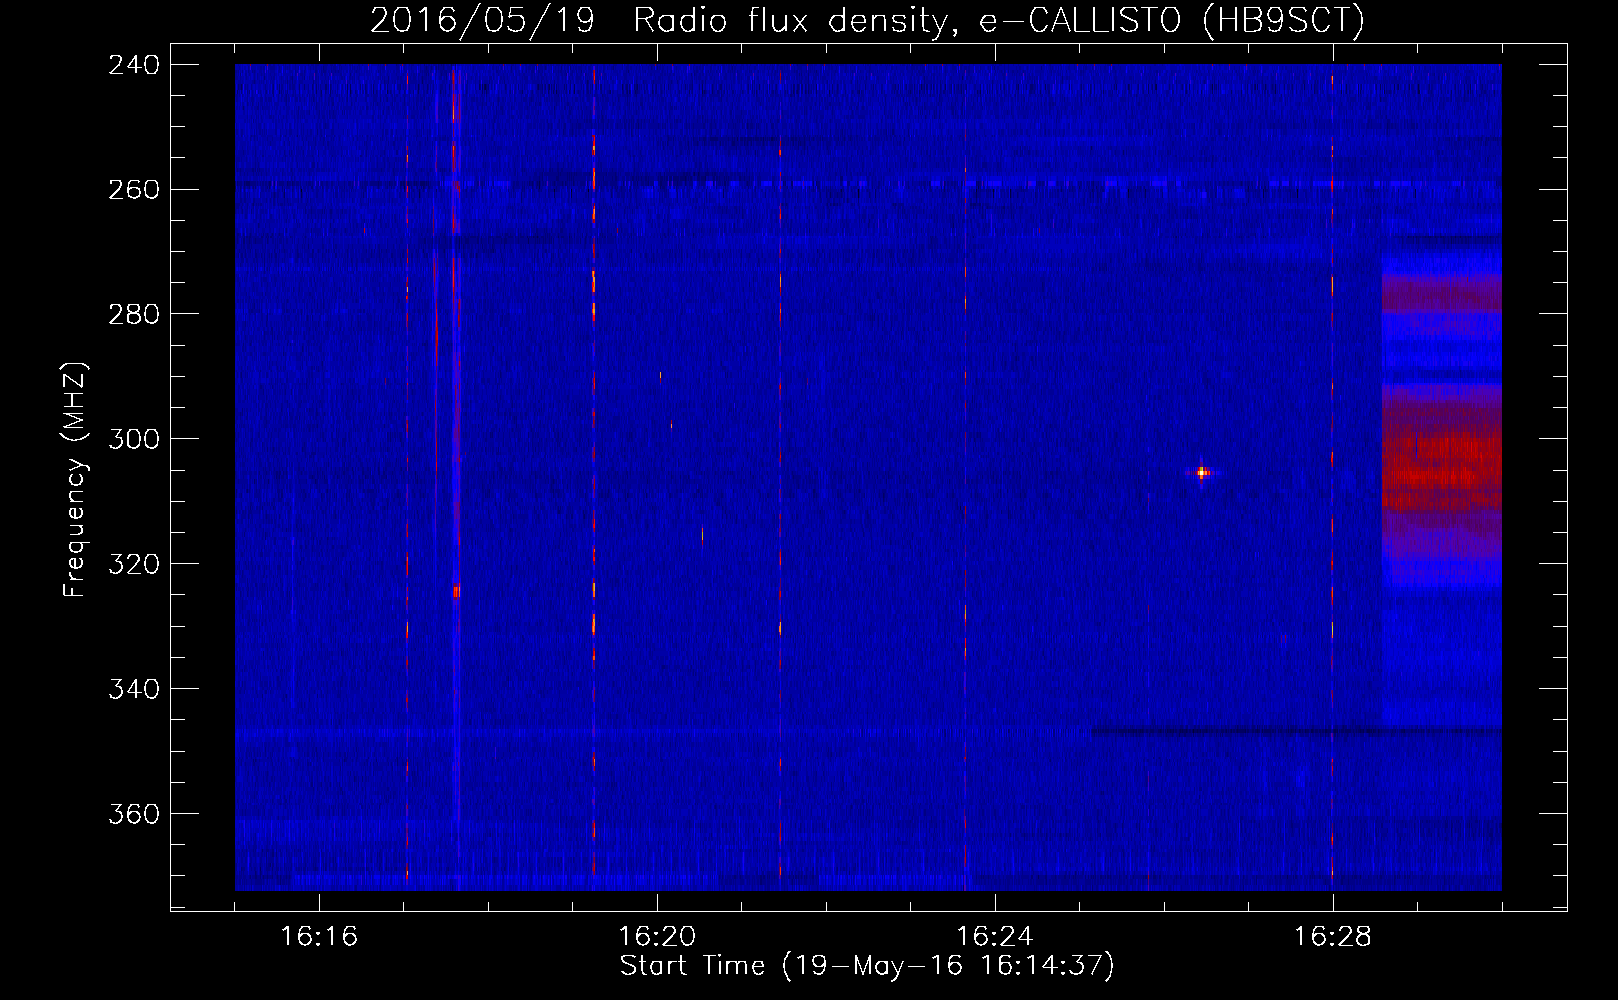Select the 300 frequency tick label

[133, 440]
